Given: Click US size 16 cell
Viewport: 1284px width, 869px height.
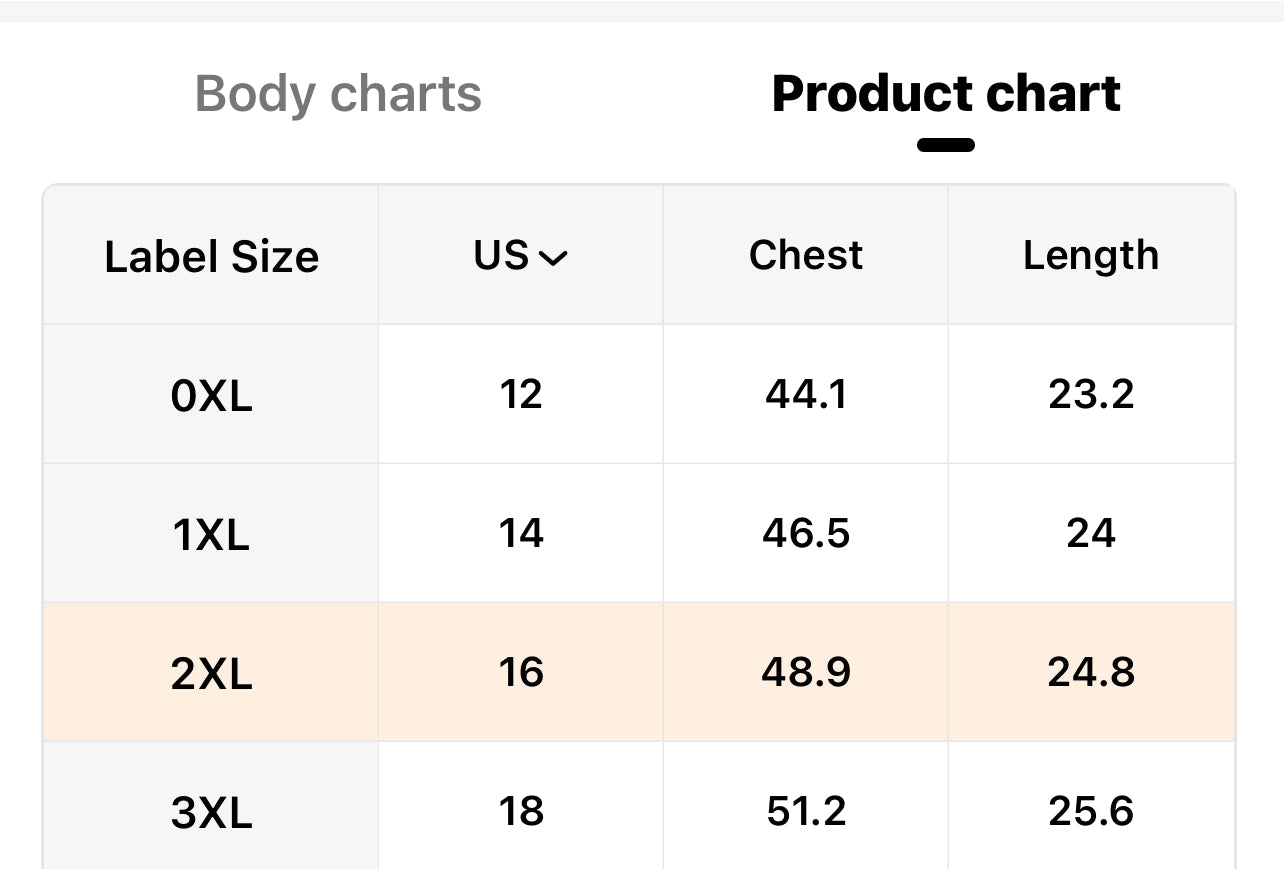Looking at the screenshot, I should [521, 673].
